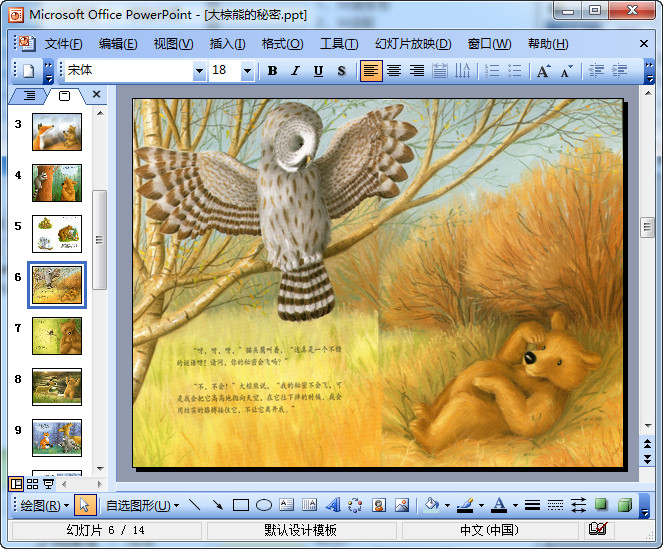
Task: Toggle bulleted list
Action: pos(515,71)
